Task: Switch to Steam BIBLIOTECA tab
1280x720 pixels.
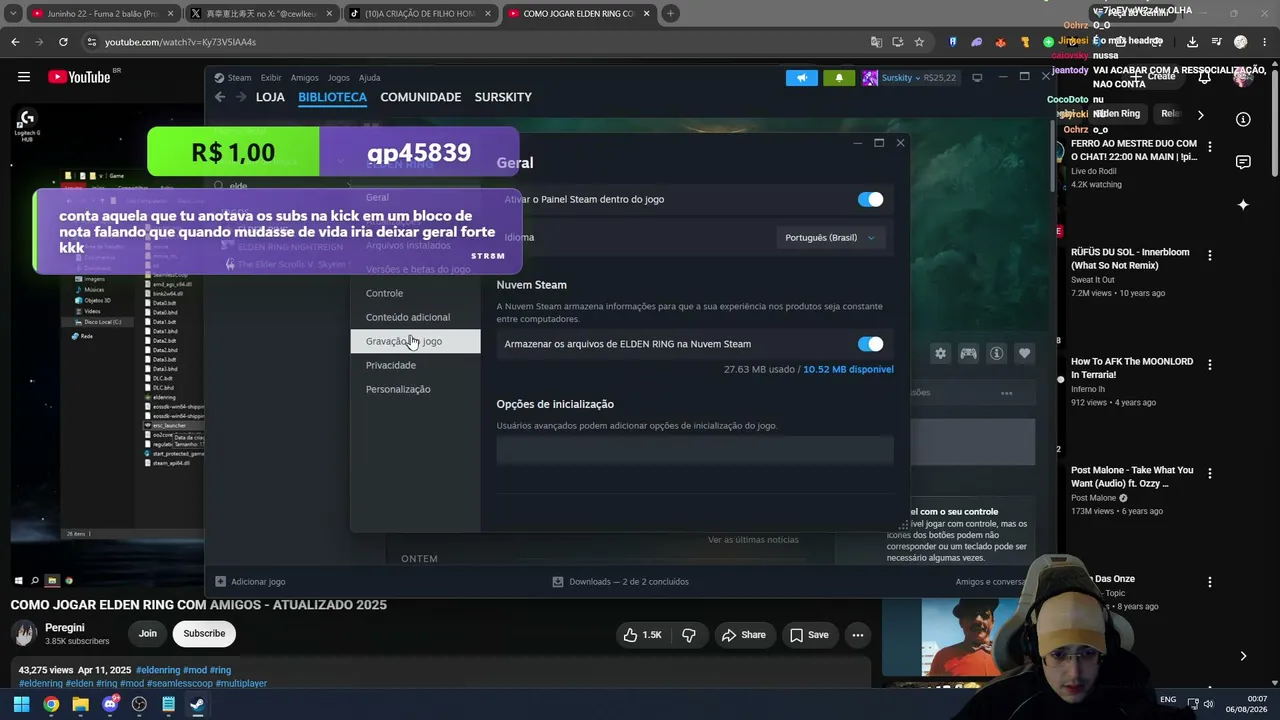Action: (x=332, y=97)
